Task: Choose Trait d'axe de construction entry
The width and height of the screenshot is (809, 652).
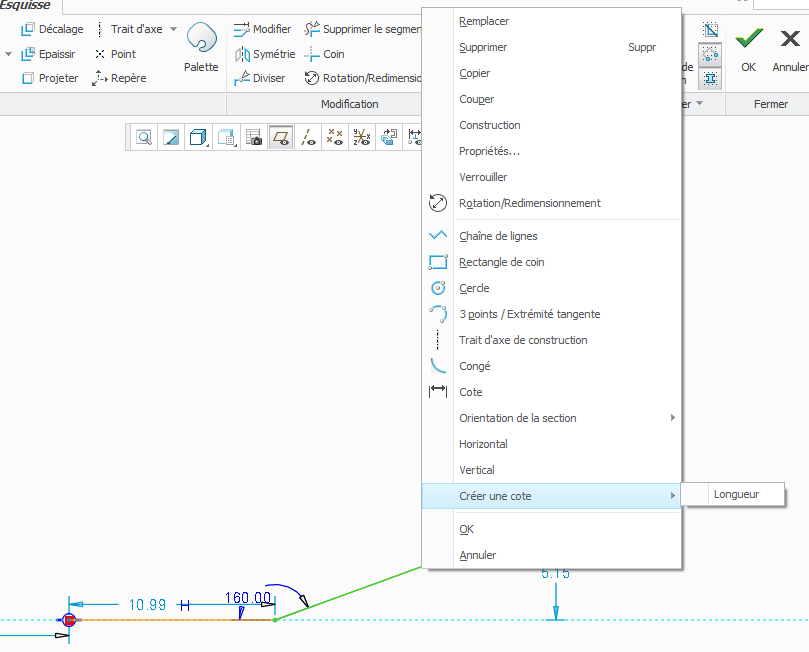Action: click(x=552, y=340)
